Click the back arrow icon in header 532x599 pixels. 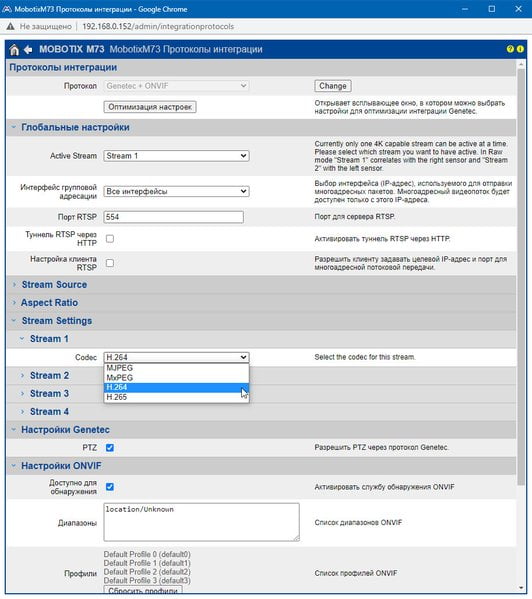click(28, 50)
